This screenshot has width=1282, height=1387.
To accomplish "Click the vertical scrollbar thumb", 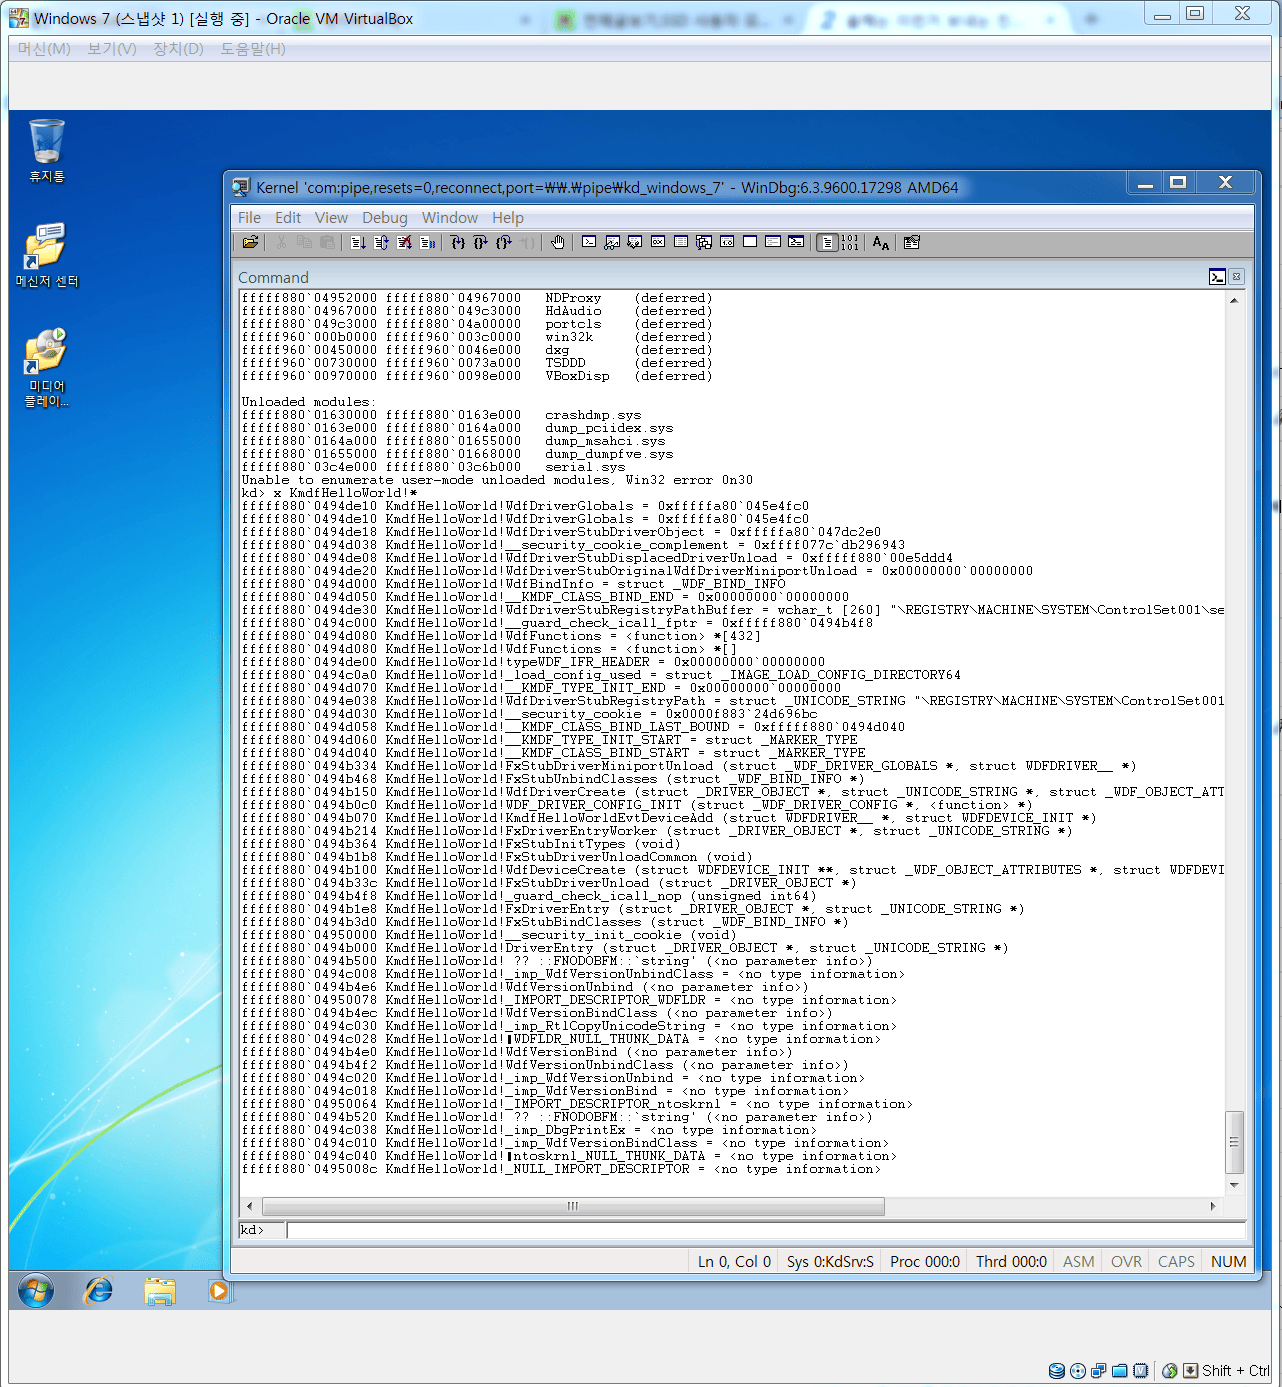I will pos(1234,1141).
